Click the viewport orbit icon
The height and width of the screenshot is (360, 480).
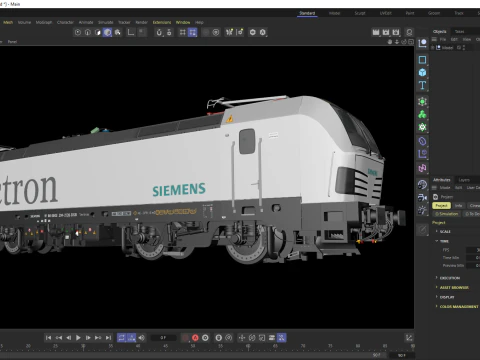(404, 42)
